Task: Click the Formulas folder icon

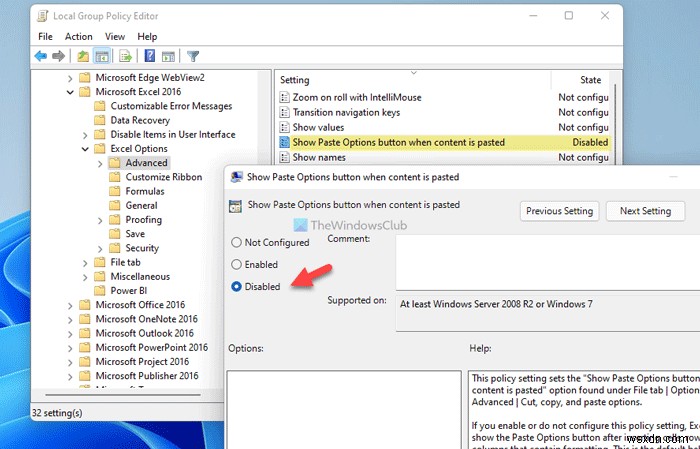Action: tap(115, 191)
